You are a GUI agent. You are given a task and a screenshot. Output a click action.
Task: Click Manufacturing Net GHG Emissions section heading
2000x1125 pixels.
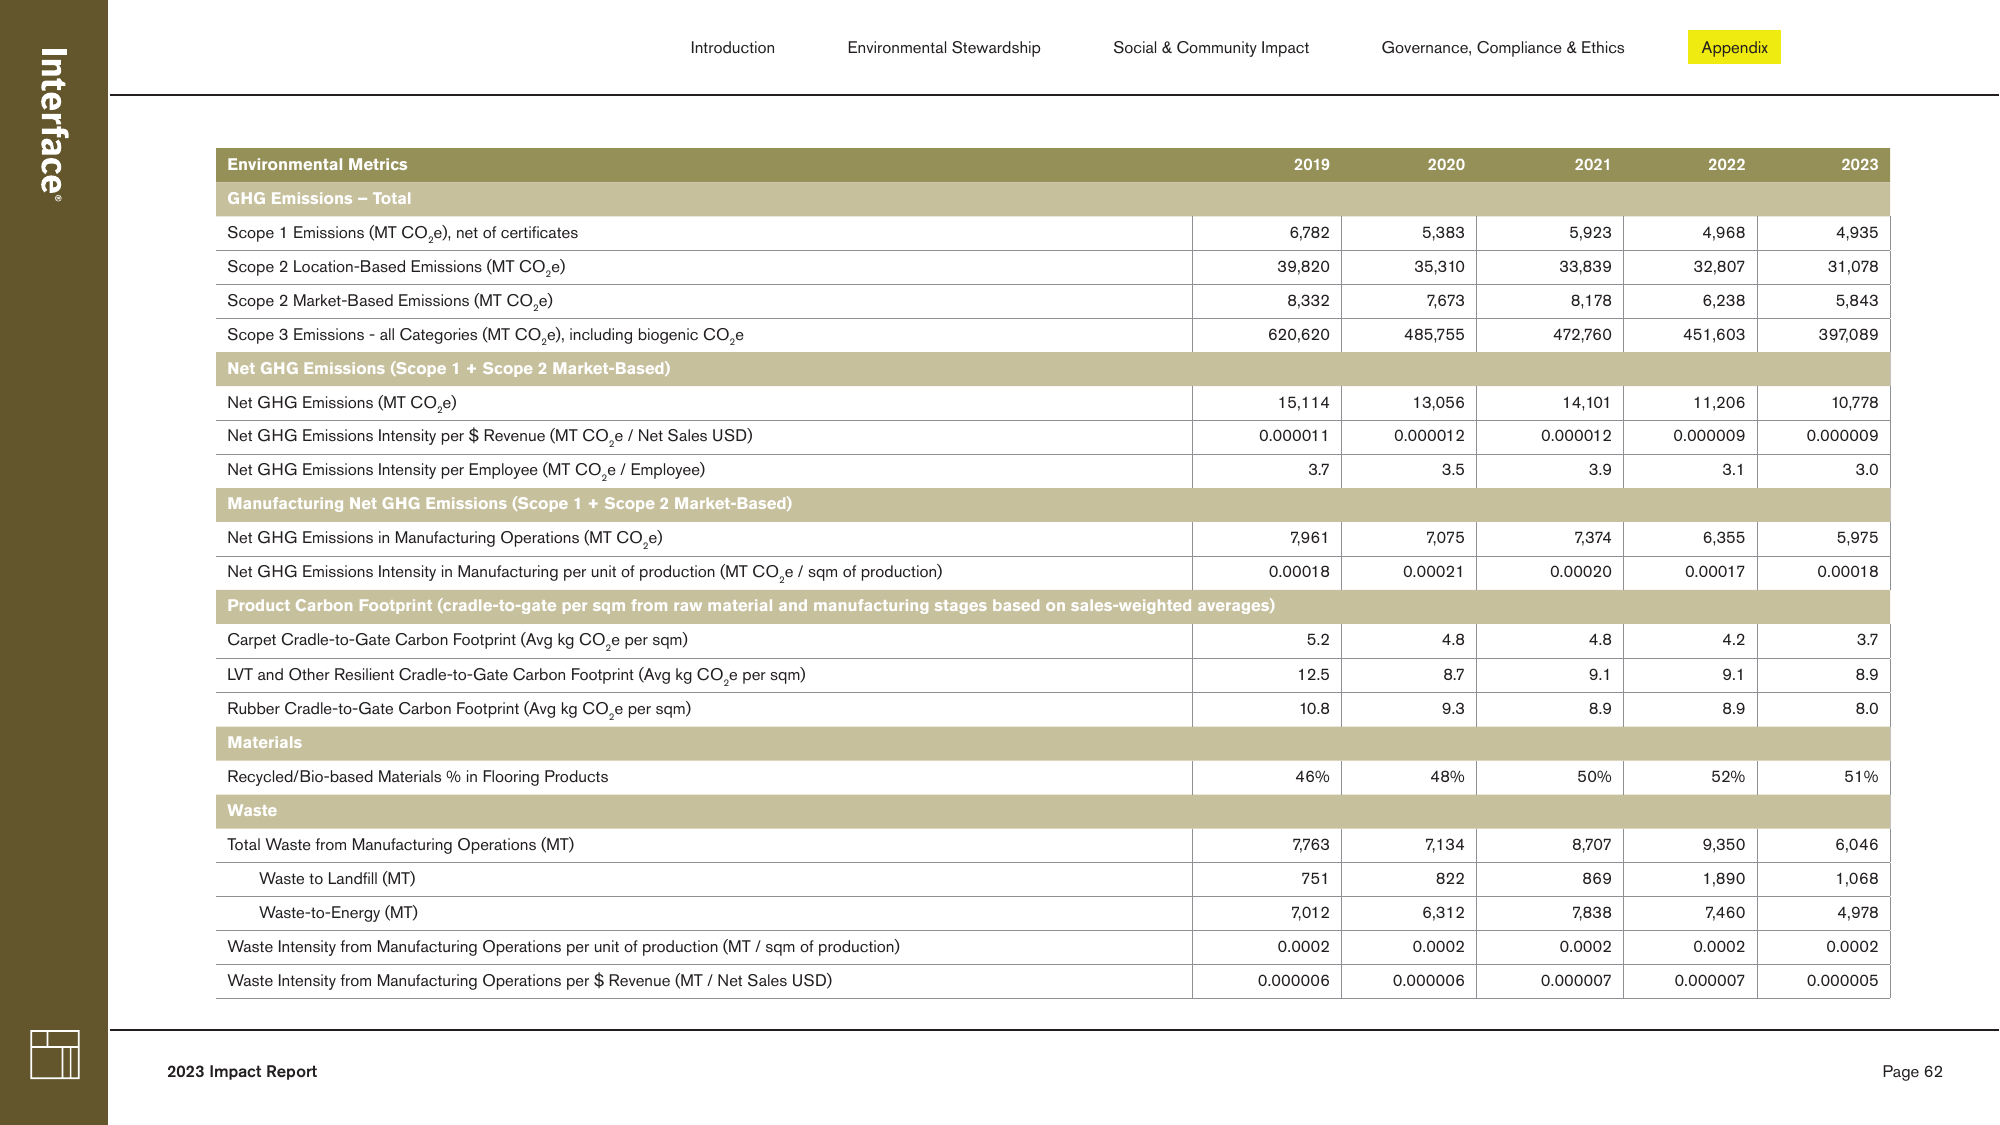509,504
